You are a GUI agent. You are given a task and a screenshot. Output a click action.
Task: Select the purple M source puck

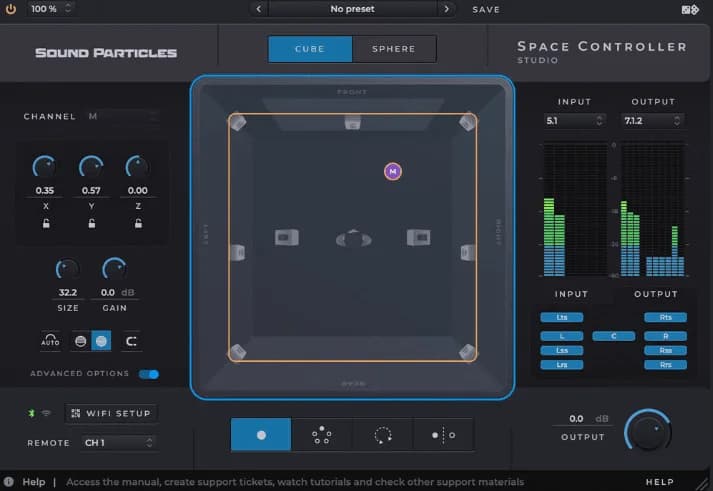(393, 171)
